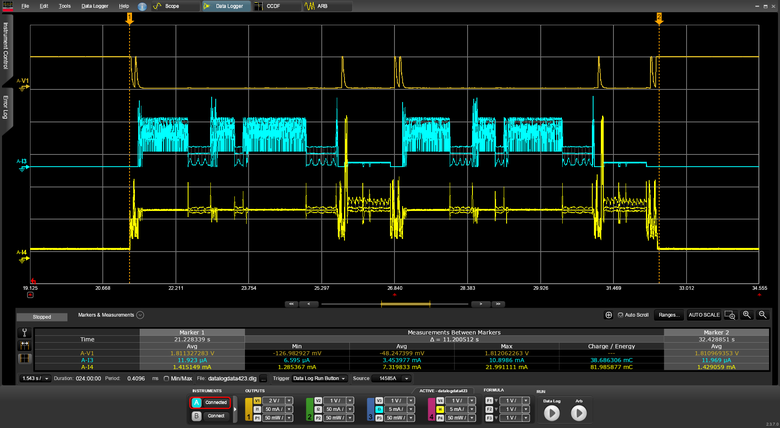Toggle the Min/Max checkbox
Screen dimensions: 780x428
pyautogui.click(x=167, y=379)
